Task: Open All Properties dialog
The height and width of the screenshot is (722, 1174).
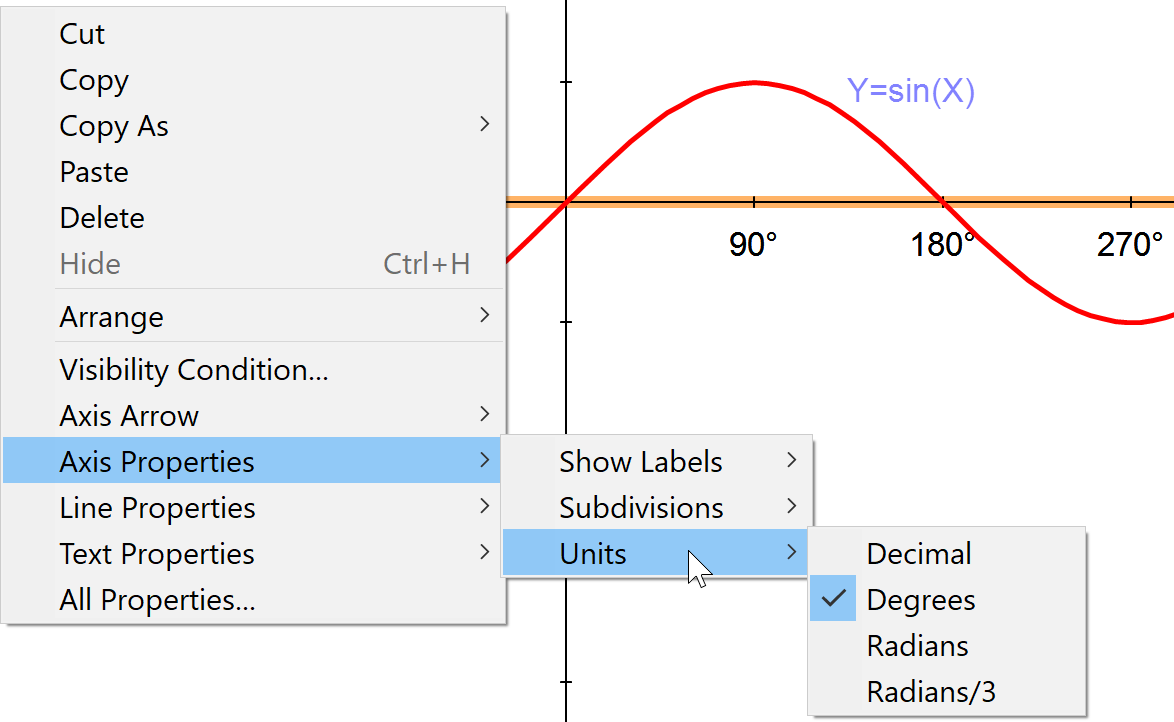Action: tap(157, 600)
